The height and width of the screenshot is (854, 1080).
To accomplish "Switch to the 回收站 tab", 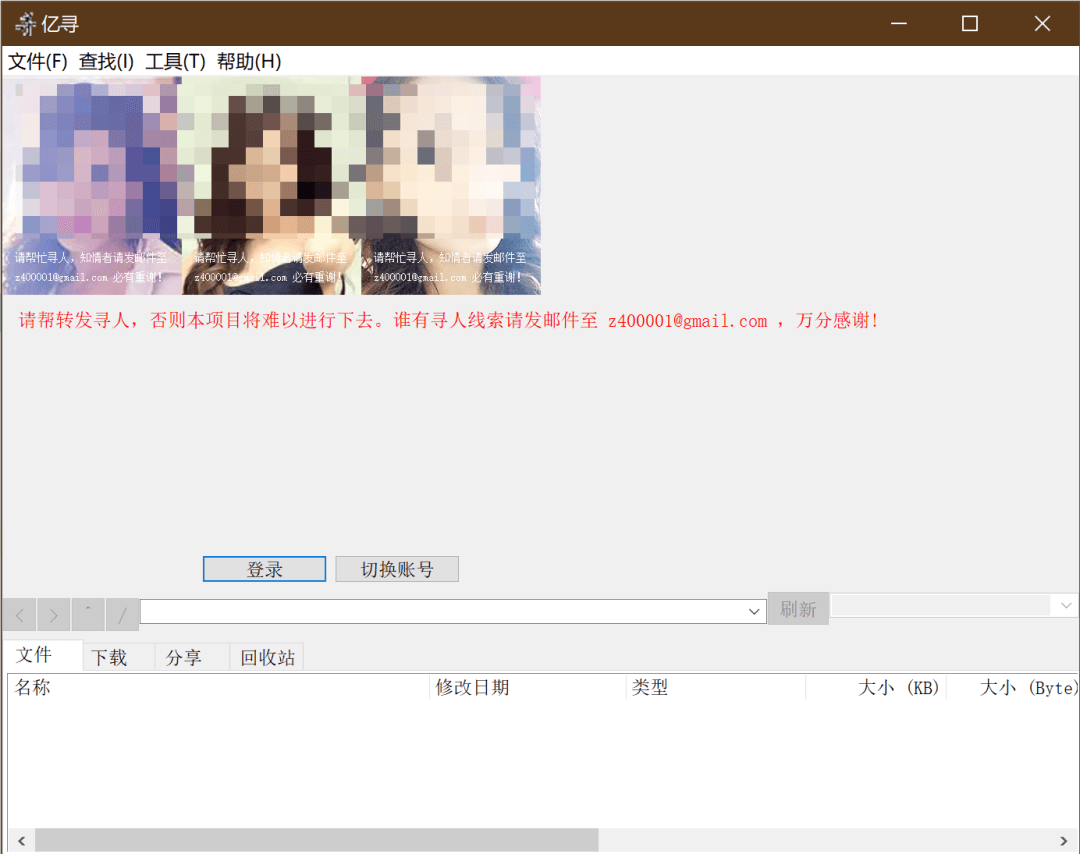I will click(267, 658).
